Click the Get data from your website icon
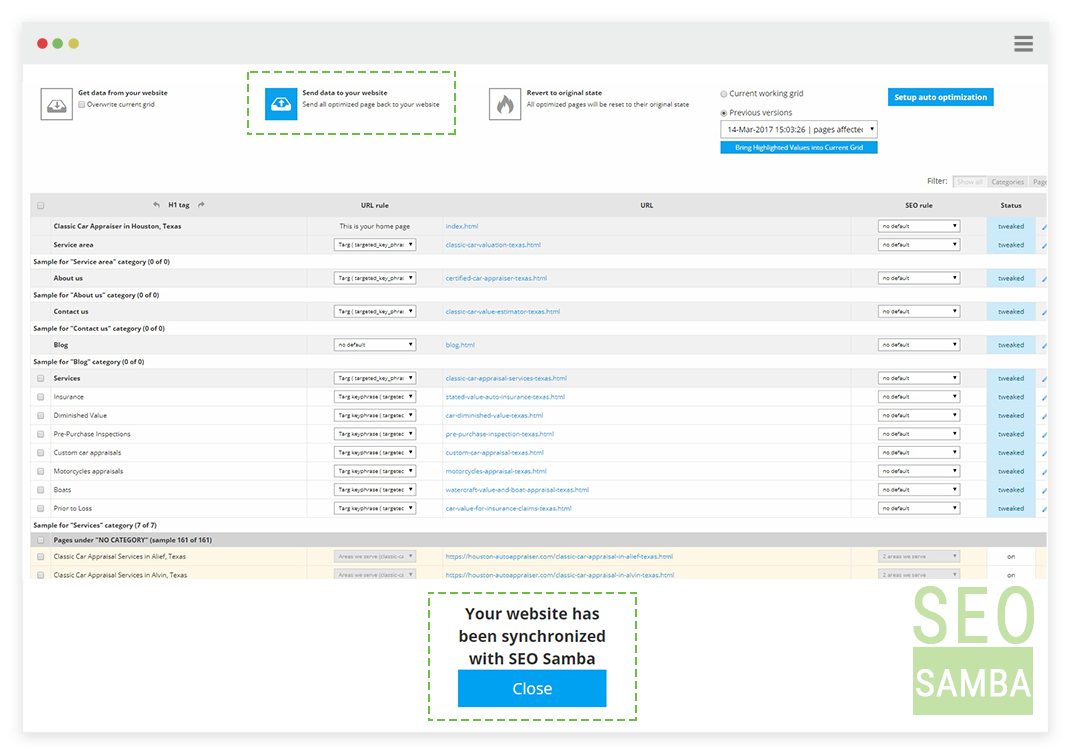The width and height of the screenshot is (1070, 756). (x=57, y=104)
